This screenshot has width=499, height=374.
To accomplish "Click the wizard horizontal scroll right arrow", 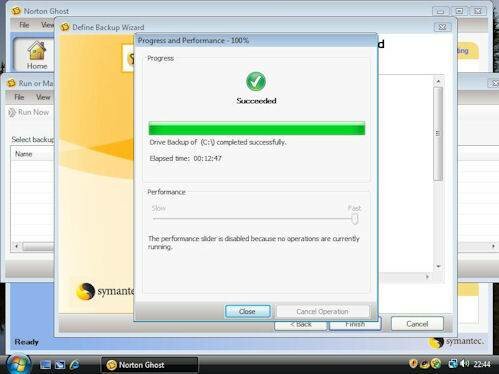I will click(427, 277).
